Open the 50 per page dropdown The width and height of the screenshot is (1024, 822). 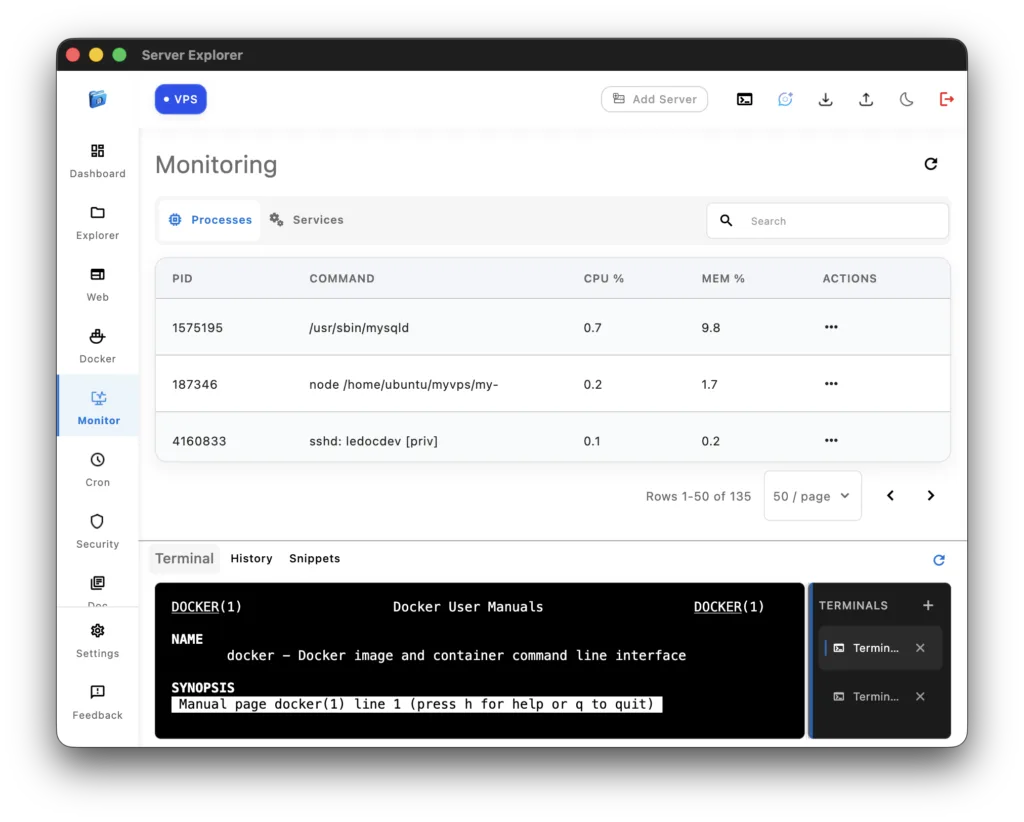pyautogui.click(x=812, y=495)
